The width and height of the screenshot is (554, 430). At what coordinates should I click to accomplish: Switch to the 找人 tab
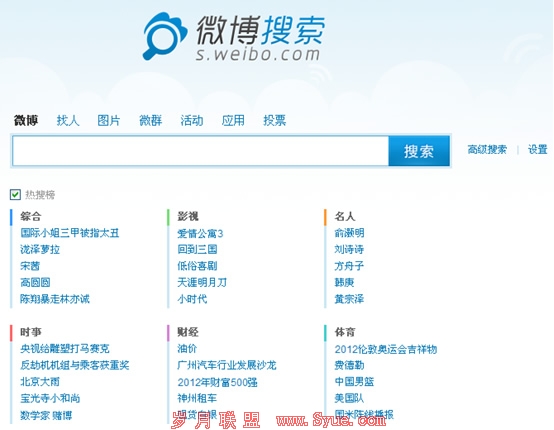[x=68, y=120]
